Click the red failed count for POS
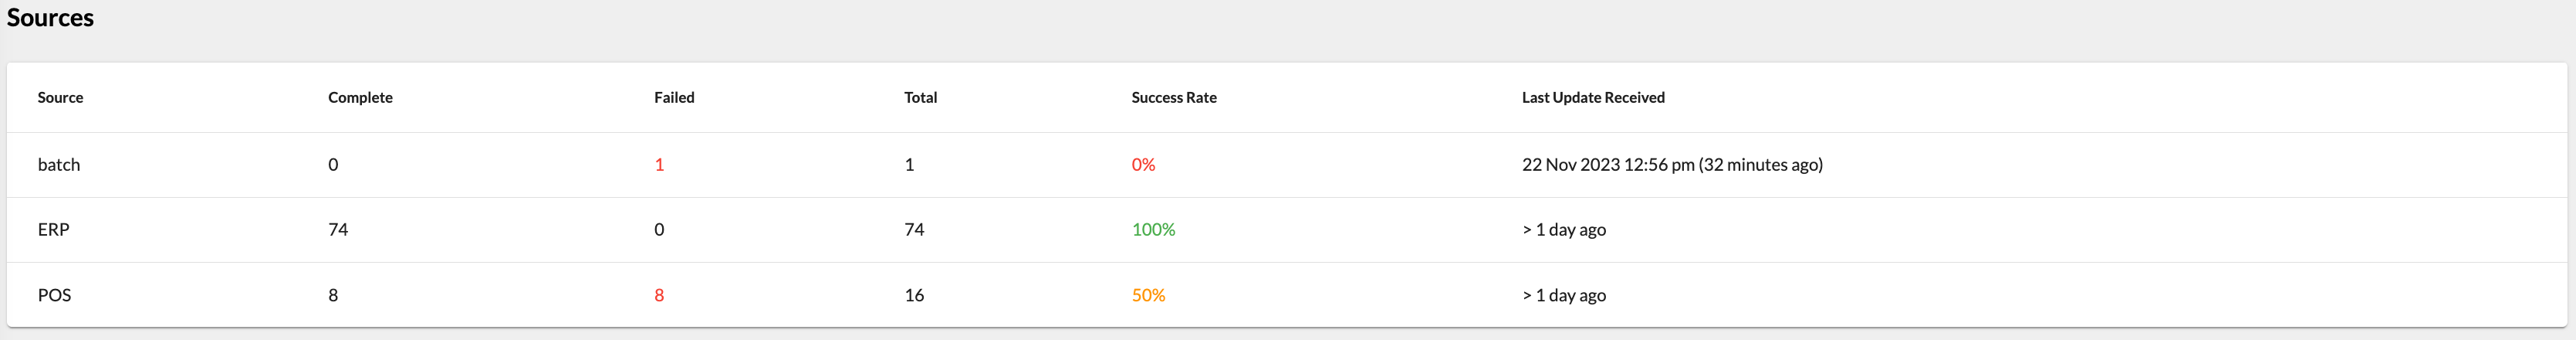 pyautogui.click(x=659, y=296)
